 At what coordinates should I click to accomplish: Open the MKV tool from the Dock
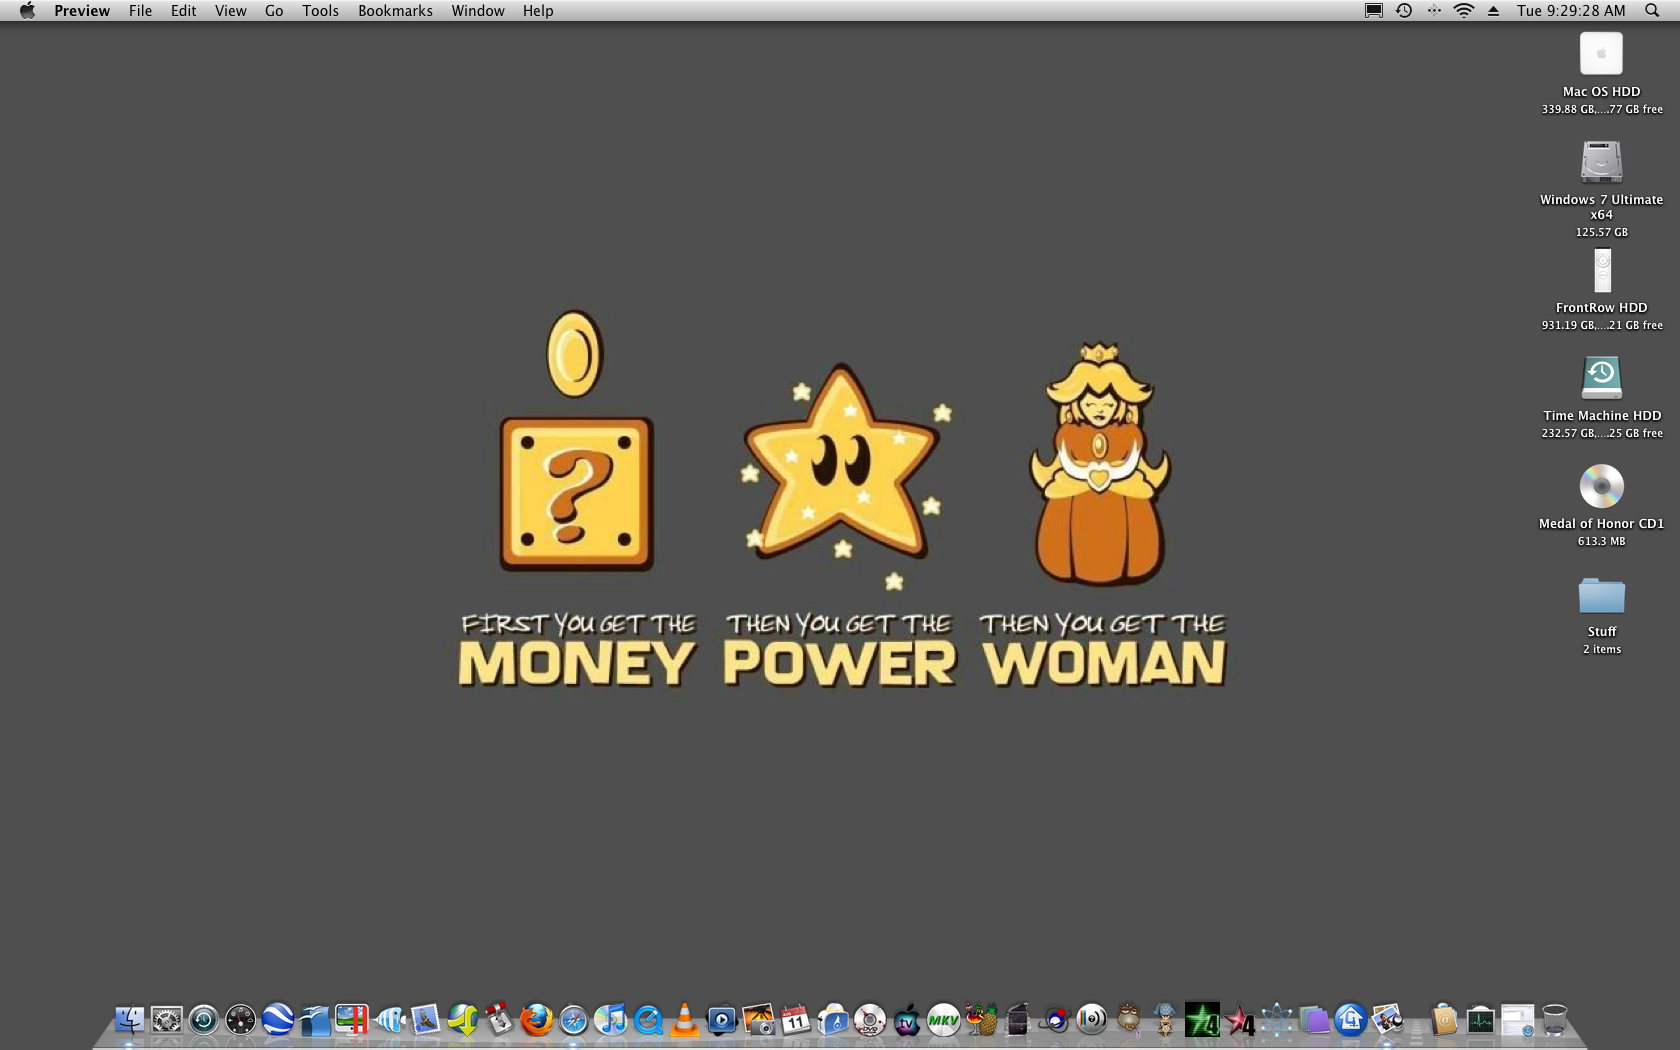coord(943,1020)
